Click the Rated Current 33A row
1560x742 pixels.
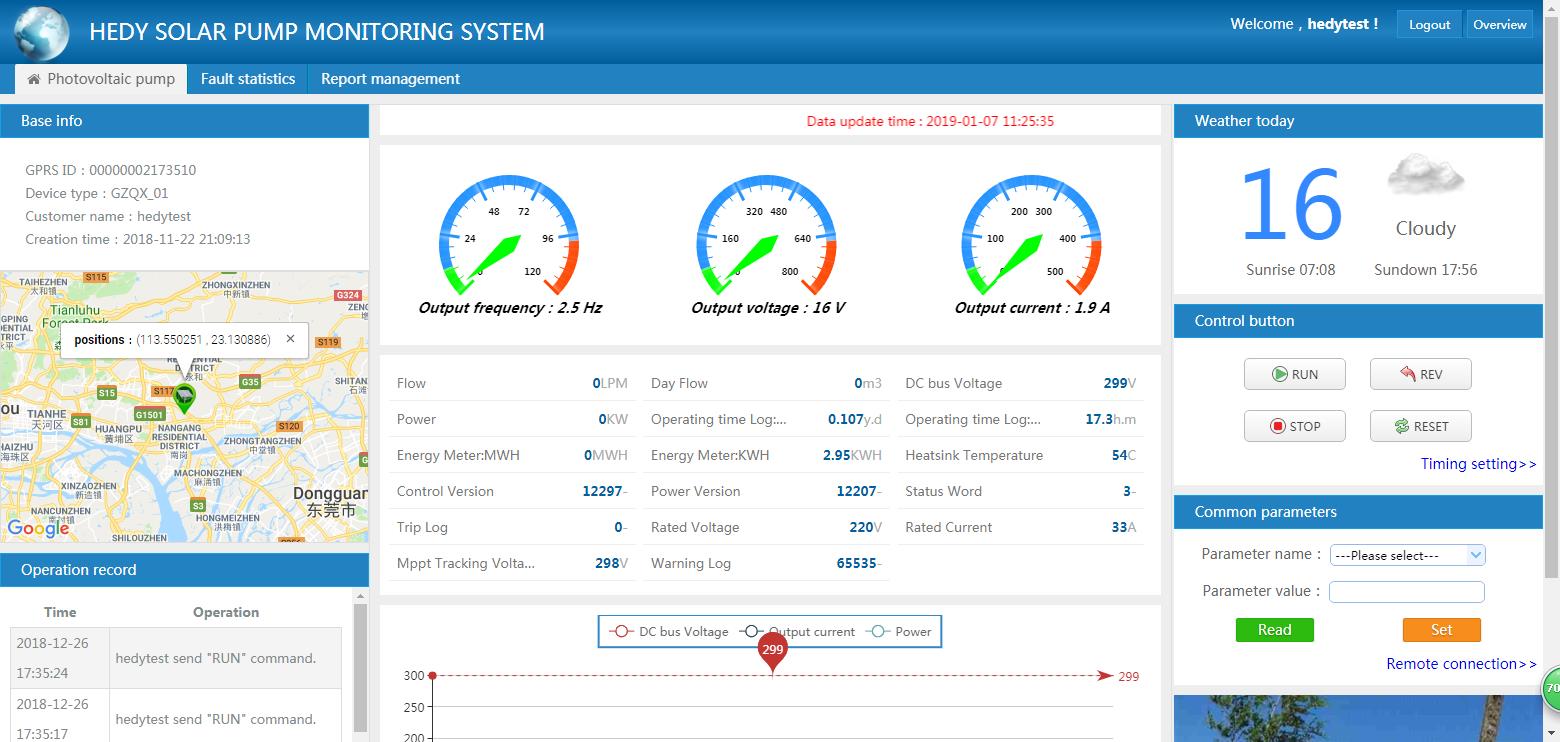(1020, 527)
